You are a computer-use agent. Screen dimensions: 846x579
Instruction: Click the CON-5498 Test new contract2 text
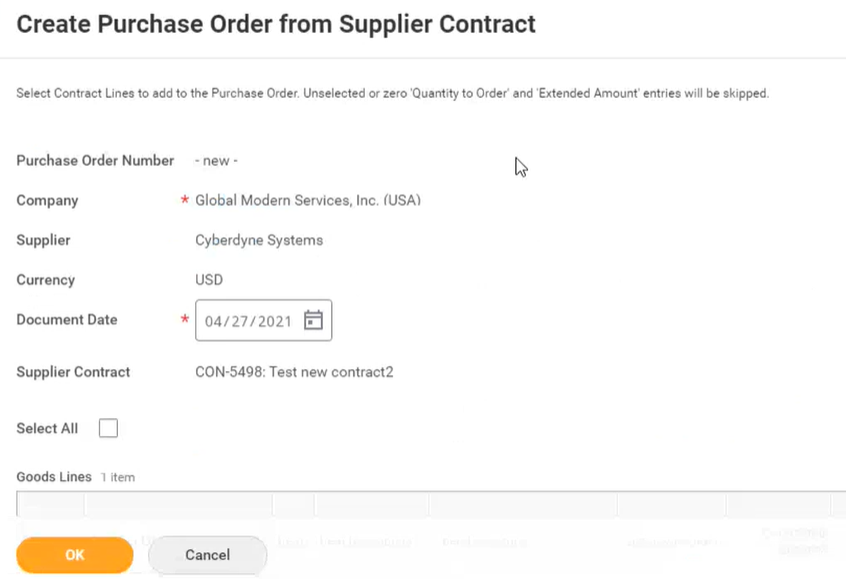point(294,372)
